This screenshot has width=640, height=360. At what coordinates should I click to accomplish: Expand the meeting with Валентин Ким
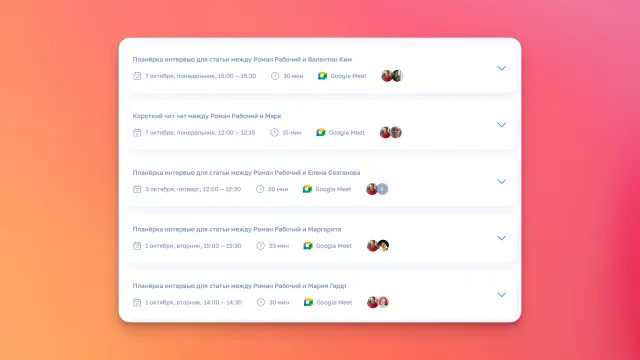click(501, 68)
